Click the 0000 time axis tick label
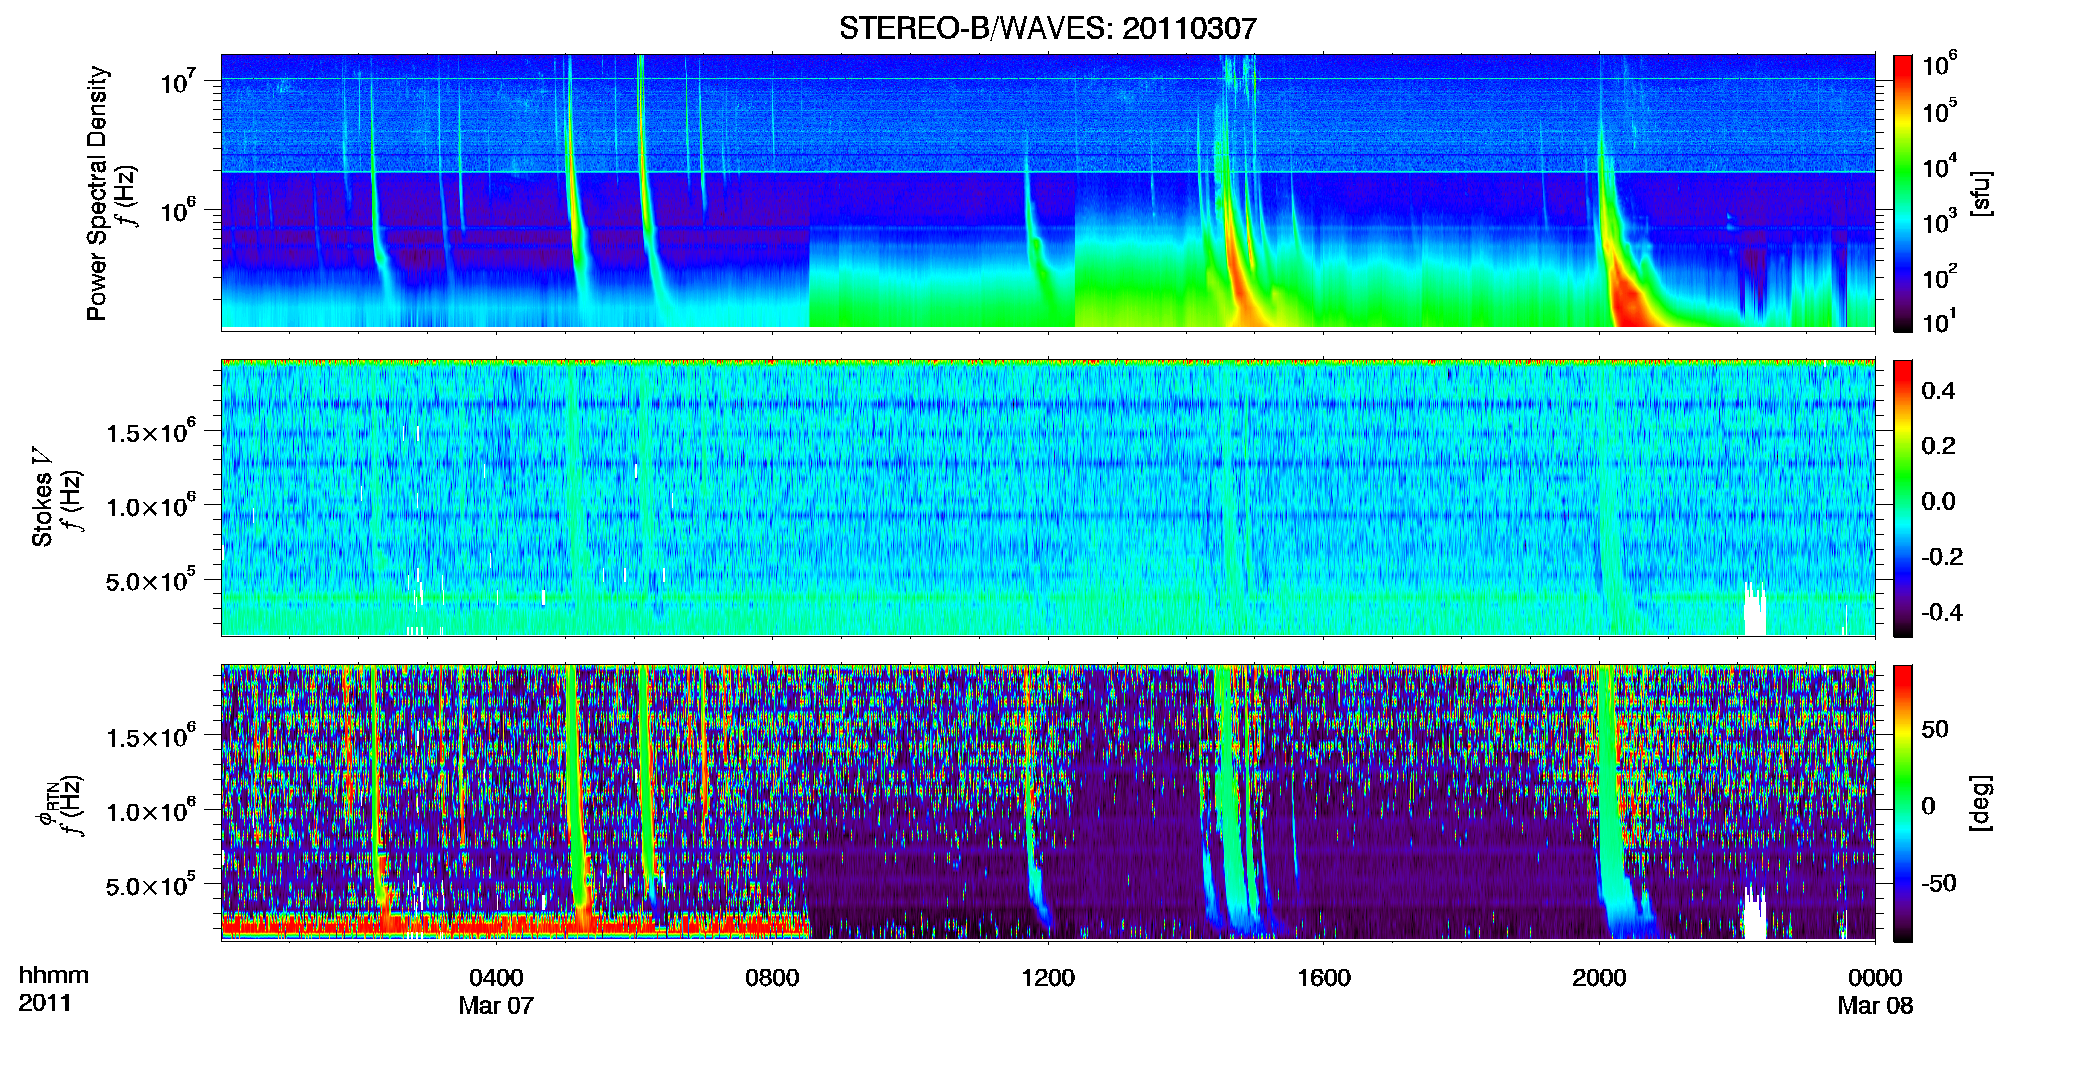The height and width of the screenshot is (1080, 2096). pos(1875,977)
